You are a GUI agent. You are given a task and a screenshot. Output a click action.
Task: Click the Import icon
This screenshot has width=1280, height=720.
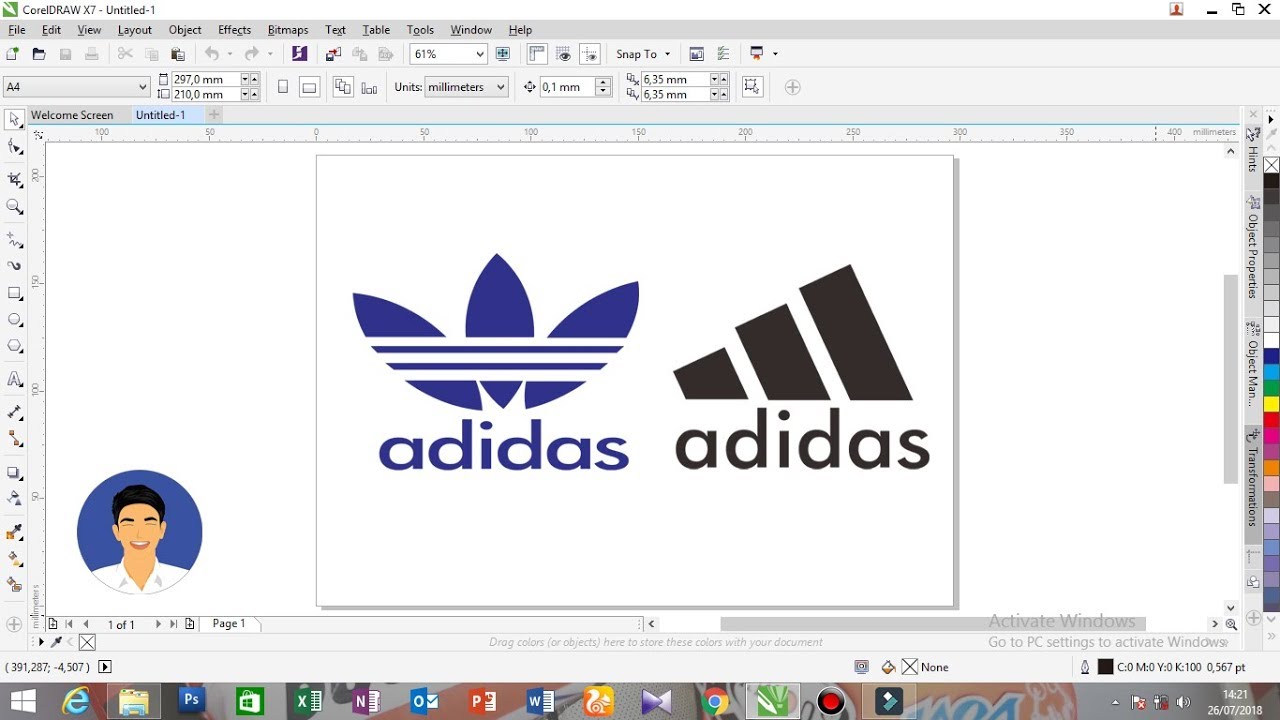point(333,54)
